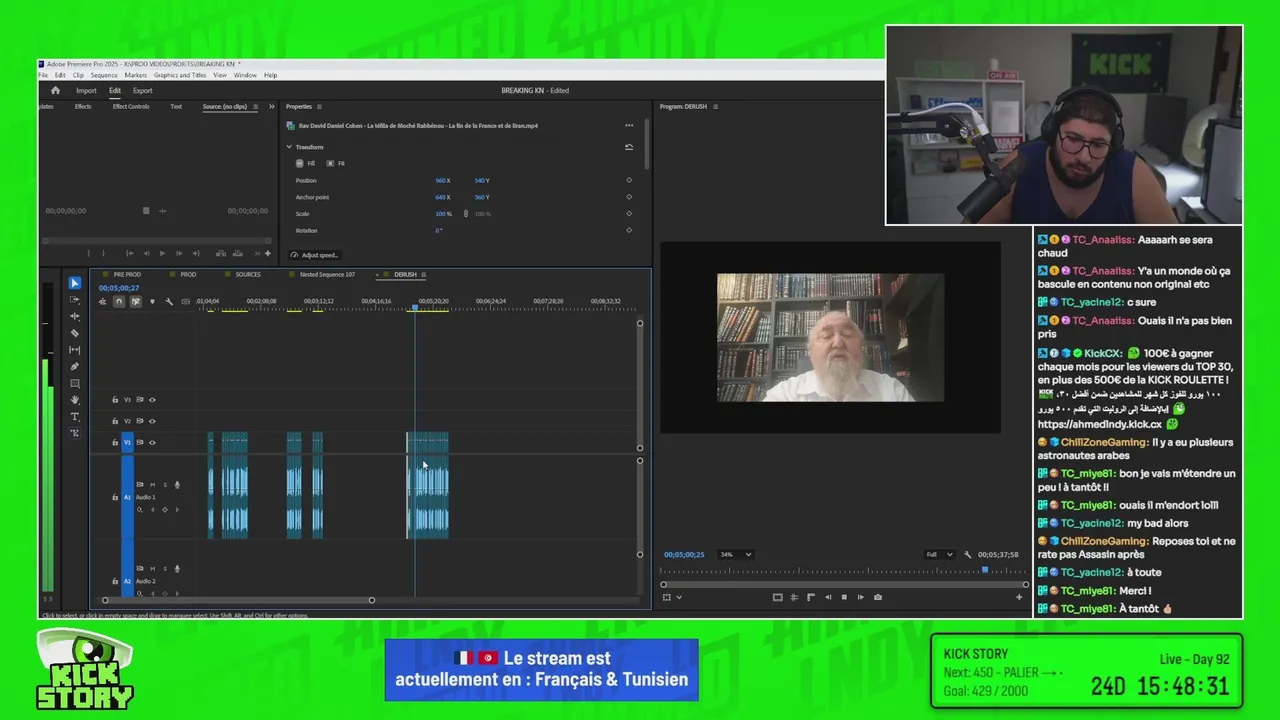
Task: Open ahmedindy.kick.cx link in chat
Action: 1100,424
